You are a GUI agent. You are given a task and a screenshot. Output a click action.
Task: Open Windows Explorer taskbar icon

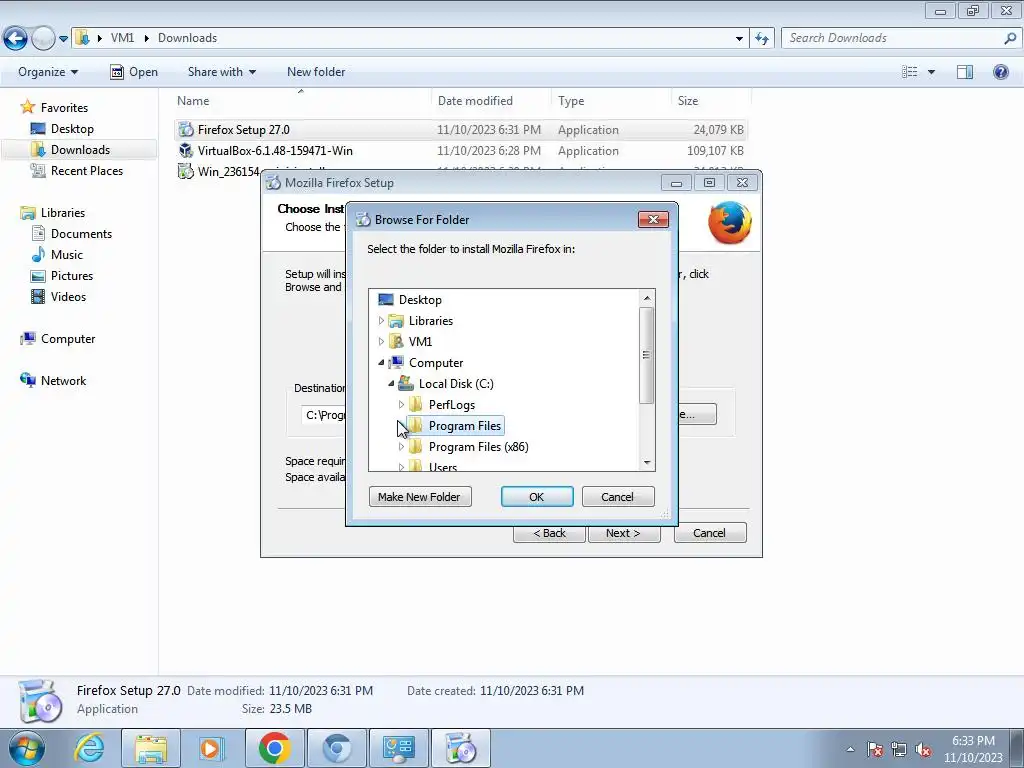[151, 748]
